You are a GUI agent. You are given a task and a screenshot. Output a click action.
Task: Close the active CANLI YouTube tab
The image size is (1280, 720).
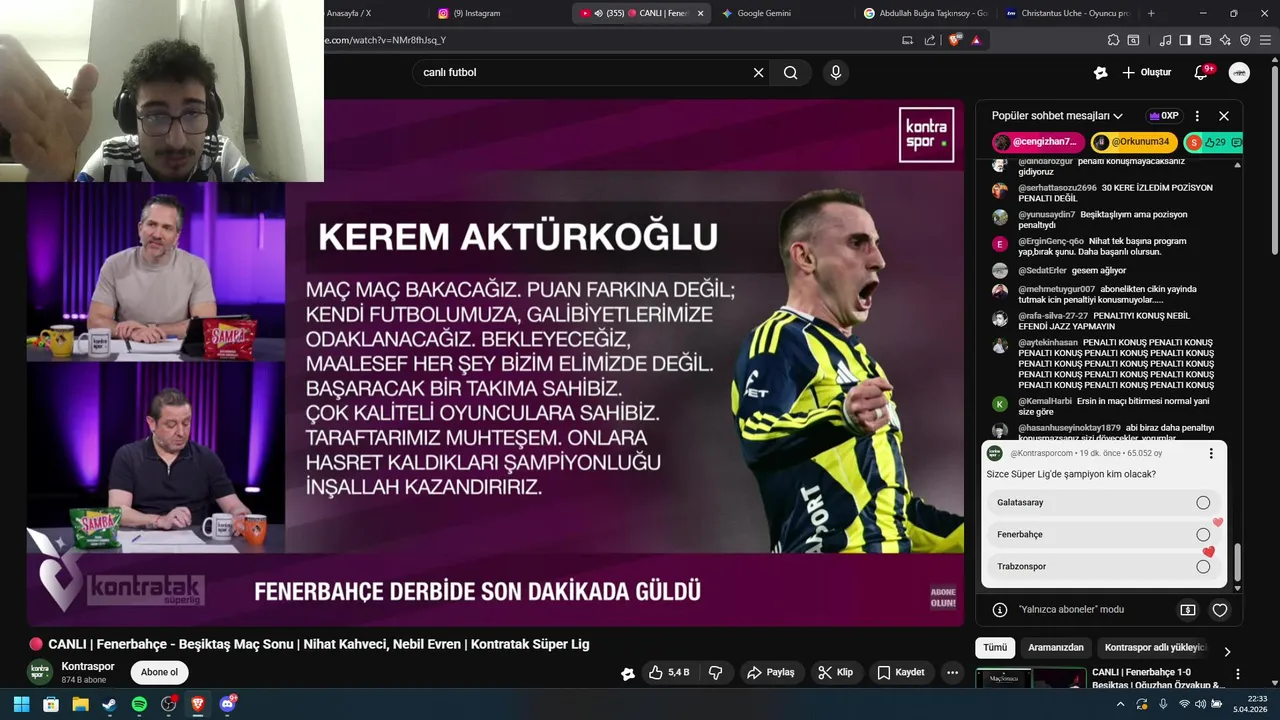click(x=700, y=13)
